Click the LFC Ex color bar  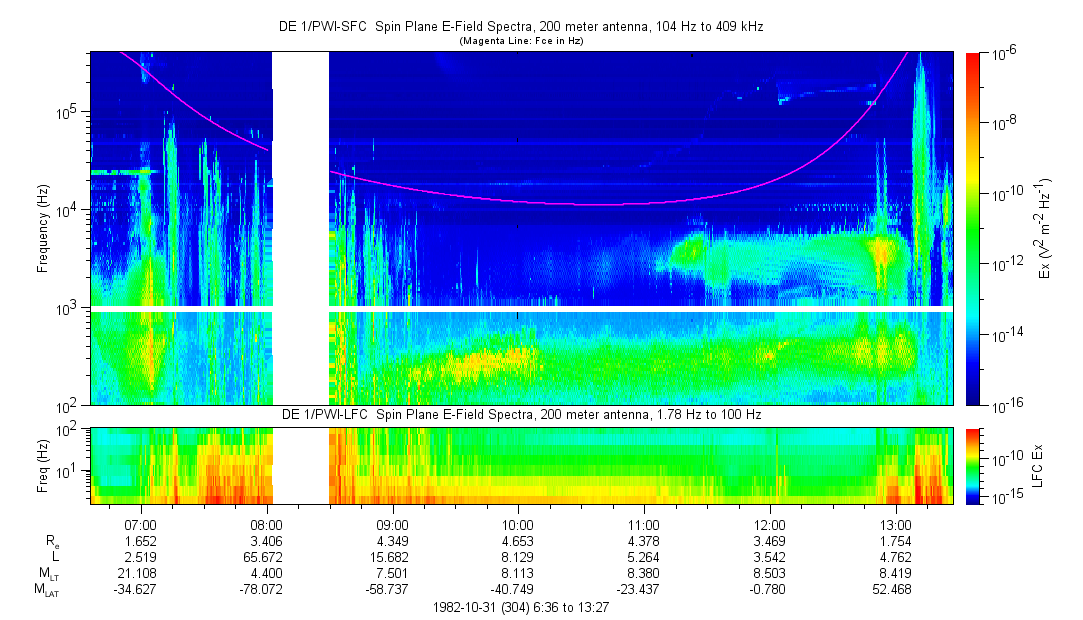click(x=972, y=466)
